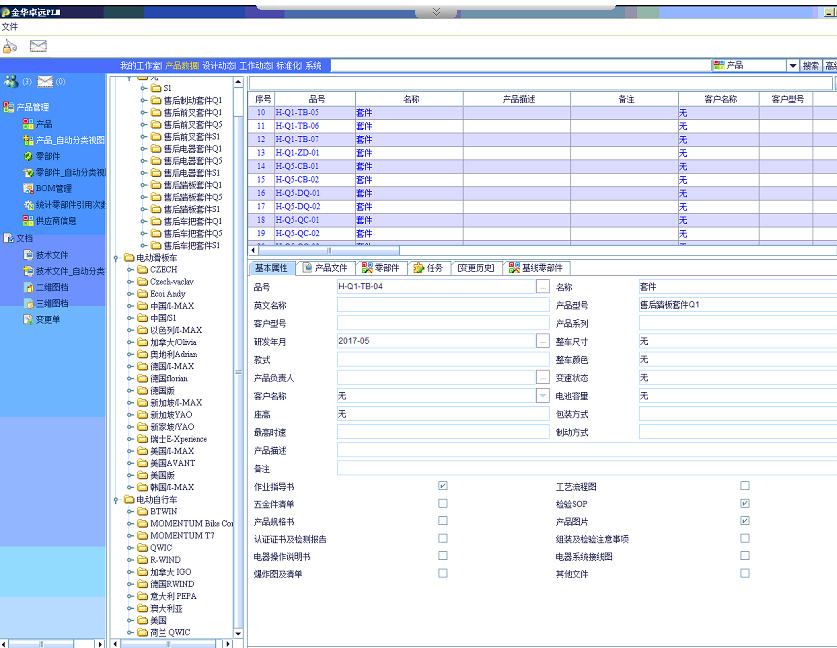Click the envelope mail icon in the toolbar
Viewport: 837px width, 648px height.
point(38,46)
